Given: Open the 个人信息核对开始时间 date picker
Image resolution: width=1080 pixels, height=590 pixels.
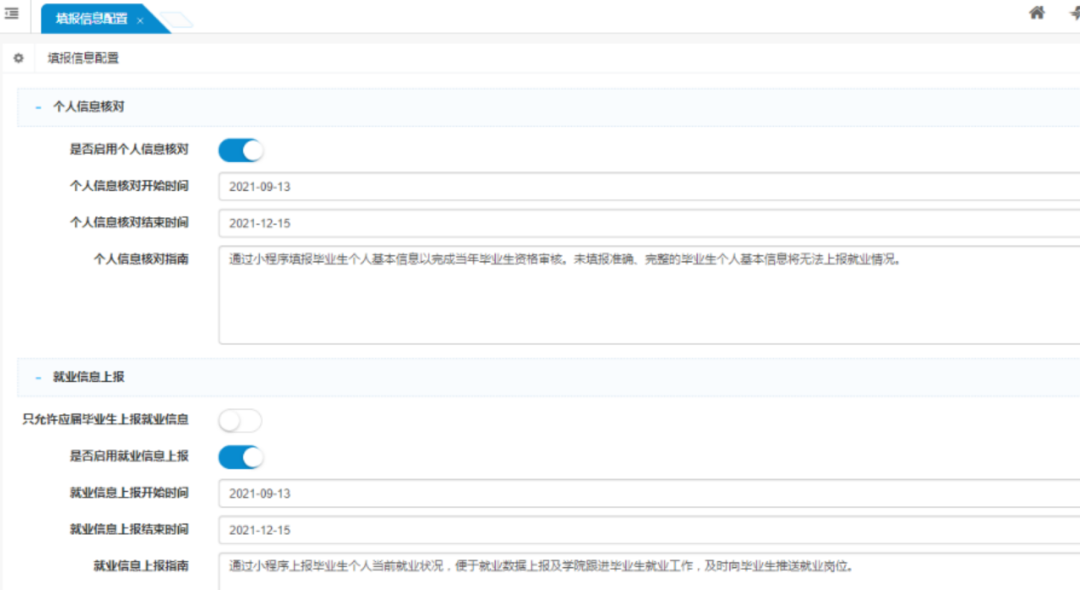Looking at the screenshot, I should [400, 186].
